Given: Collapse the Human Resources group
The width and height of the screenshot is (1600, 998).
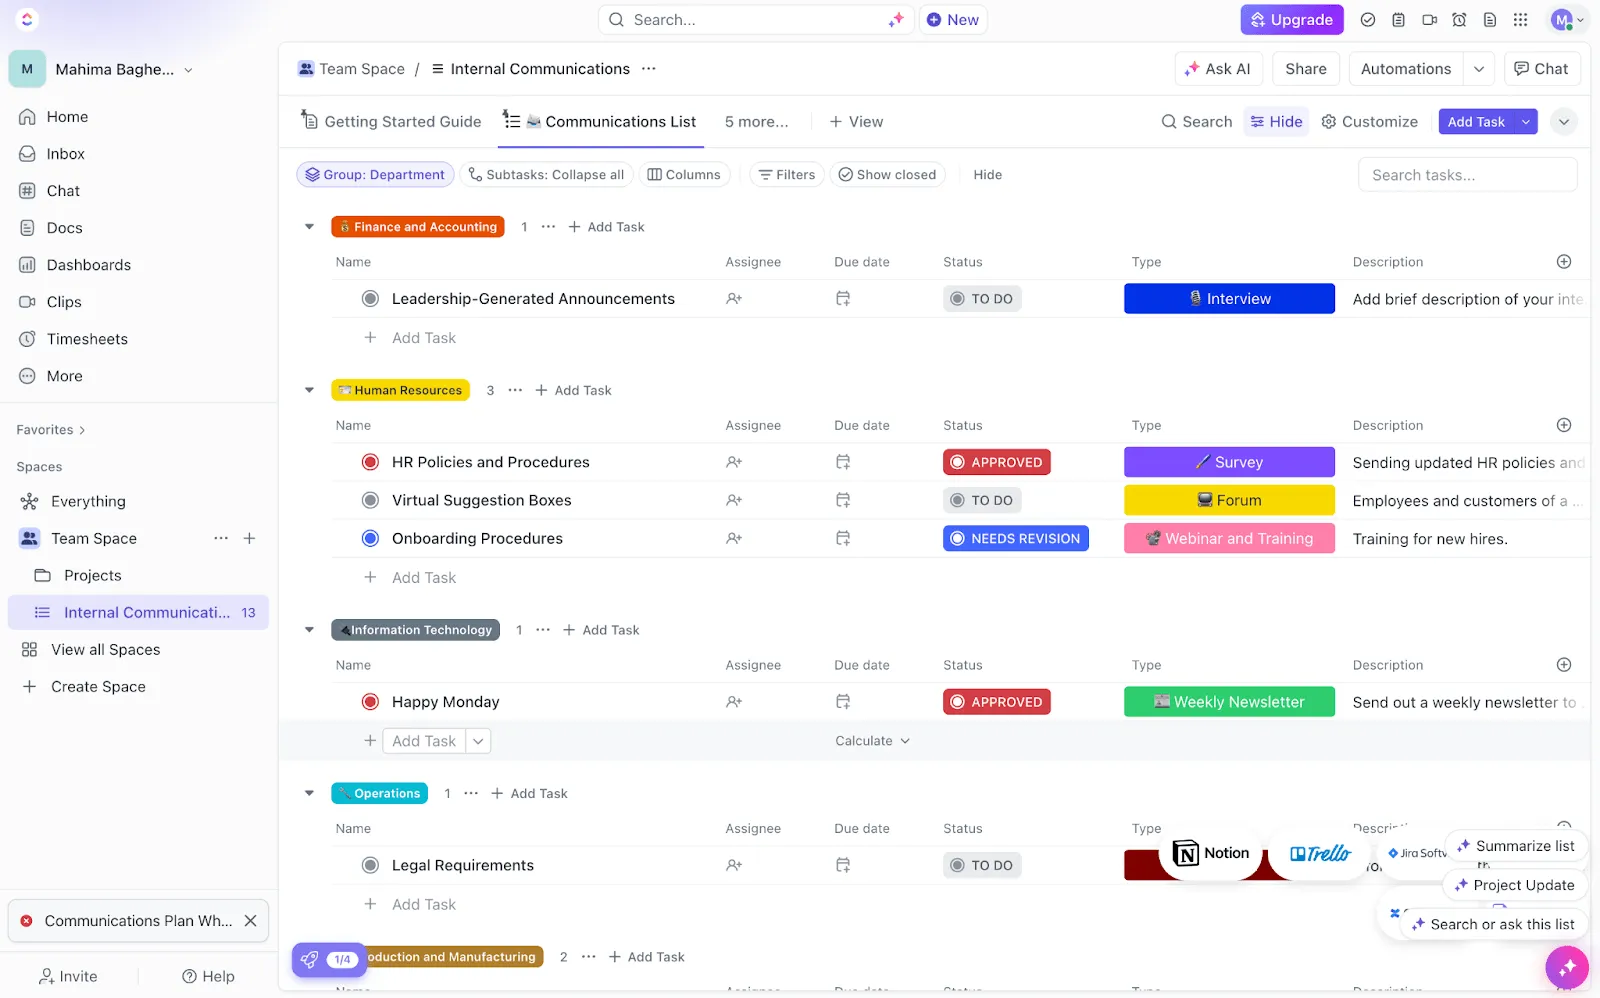Looking at the screenshot, I should tap(310, 390).
